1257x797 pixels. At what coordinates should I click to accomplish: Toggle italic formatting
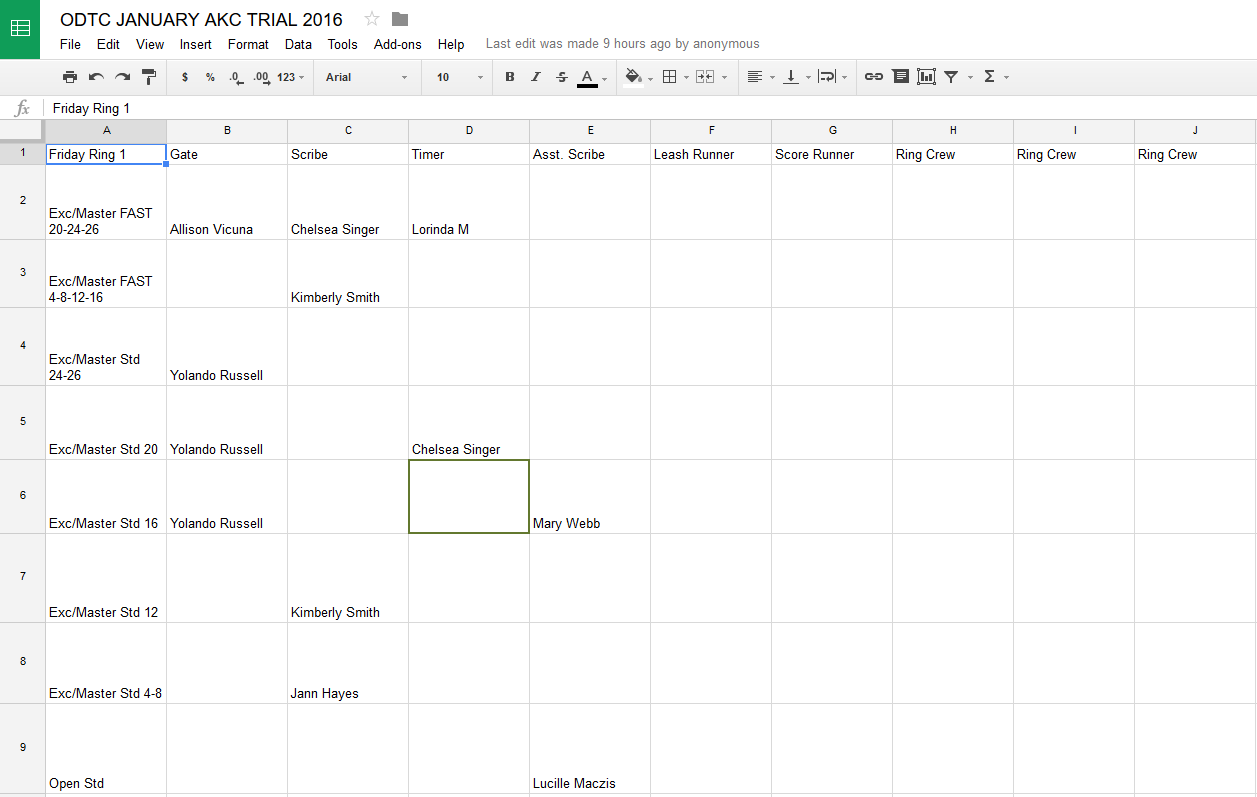click(535, 77)
